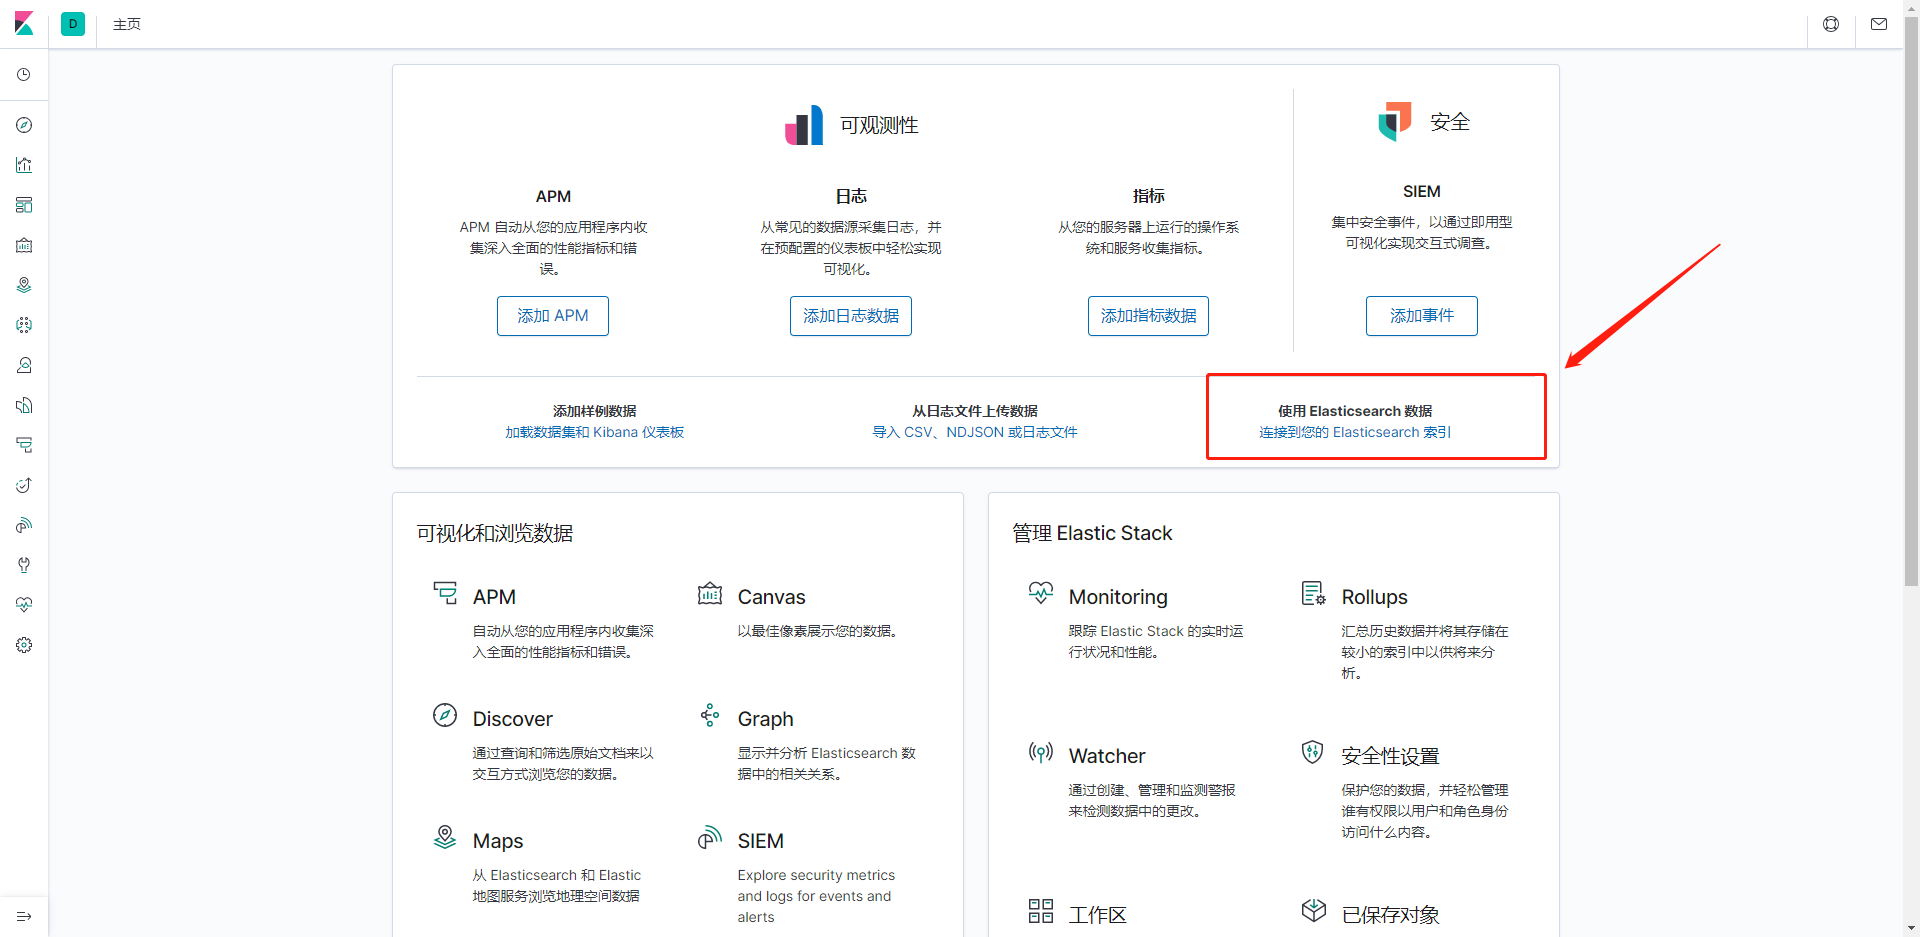This screenshot has width=1920, height=937.
Task: Open SIEM icon in sidebar
Action: (24, 525)
